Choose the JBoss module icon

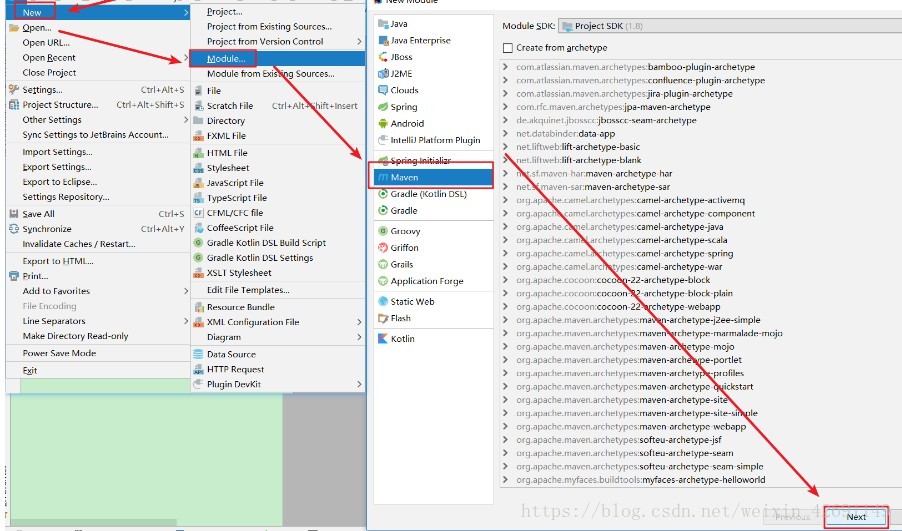tap(383, 57)
